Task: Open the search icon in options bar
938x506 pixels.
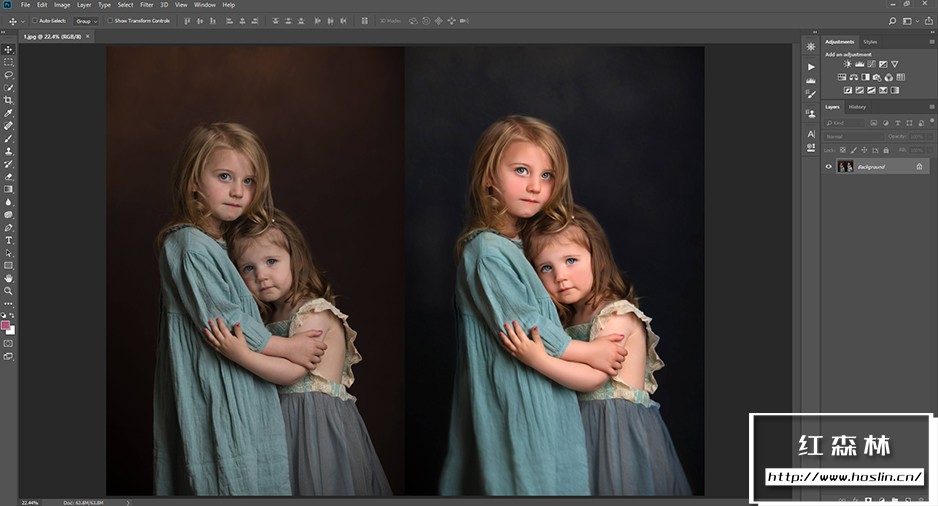Action: (x=892, y=21)
